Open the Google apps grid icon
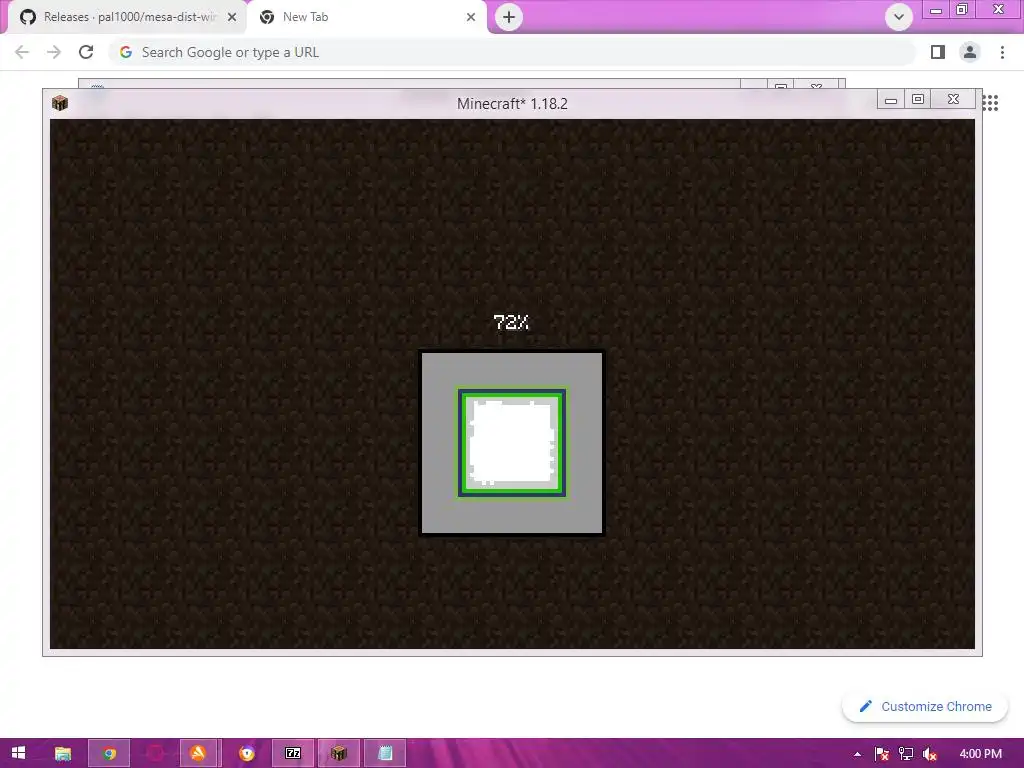This screenshot has width=1024, height=768. pyautogui.click(x=991, y=103)
